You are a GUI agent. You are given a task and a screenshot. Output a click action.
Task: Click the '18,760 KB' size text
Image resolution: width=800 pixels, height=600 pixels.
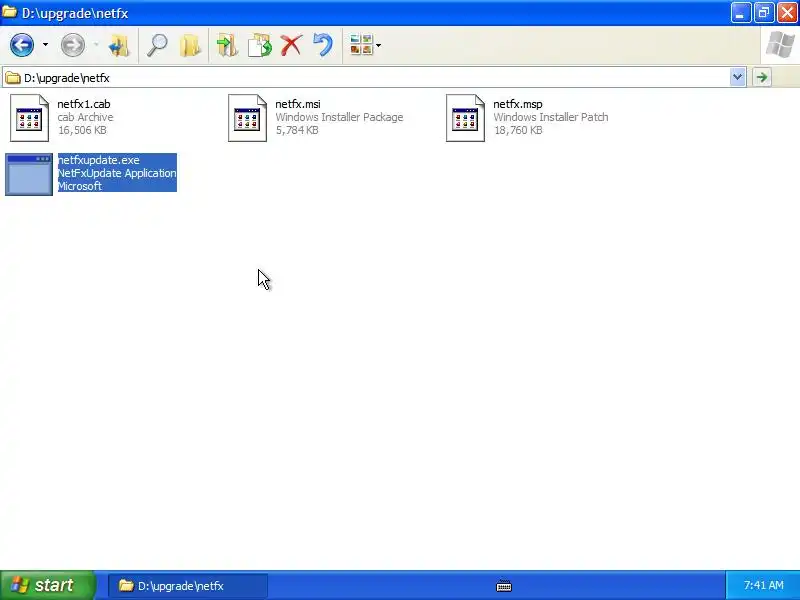tap(518, 130)
